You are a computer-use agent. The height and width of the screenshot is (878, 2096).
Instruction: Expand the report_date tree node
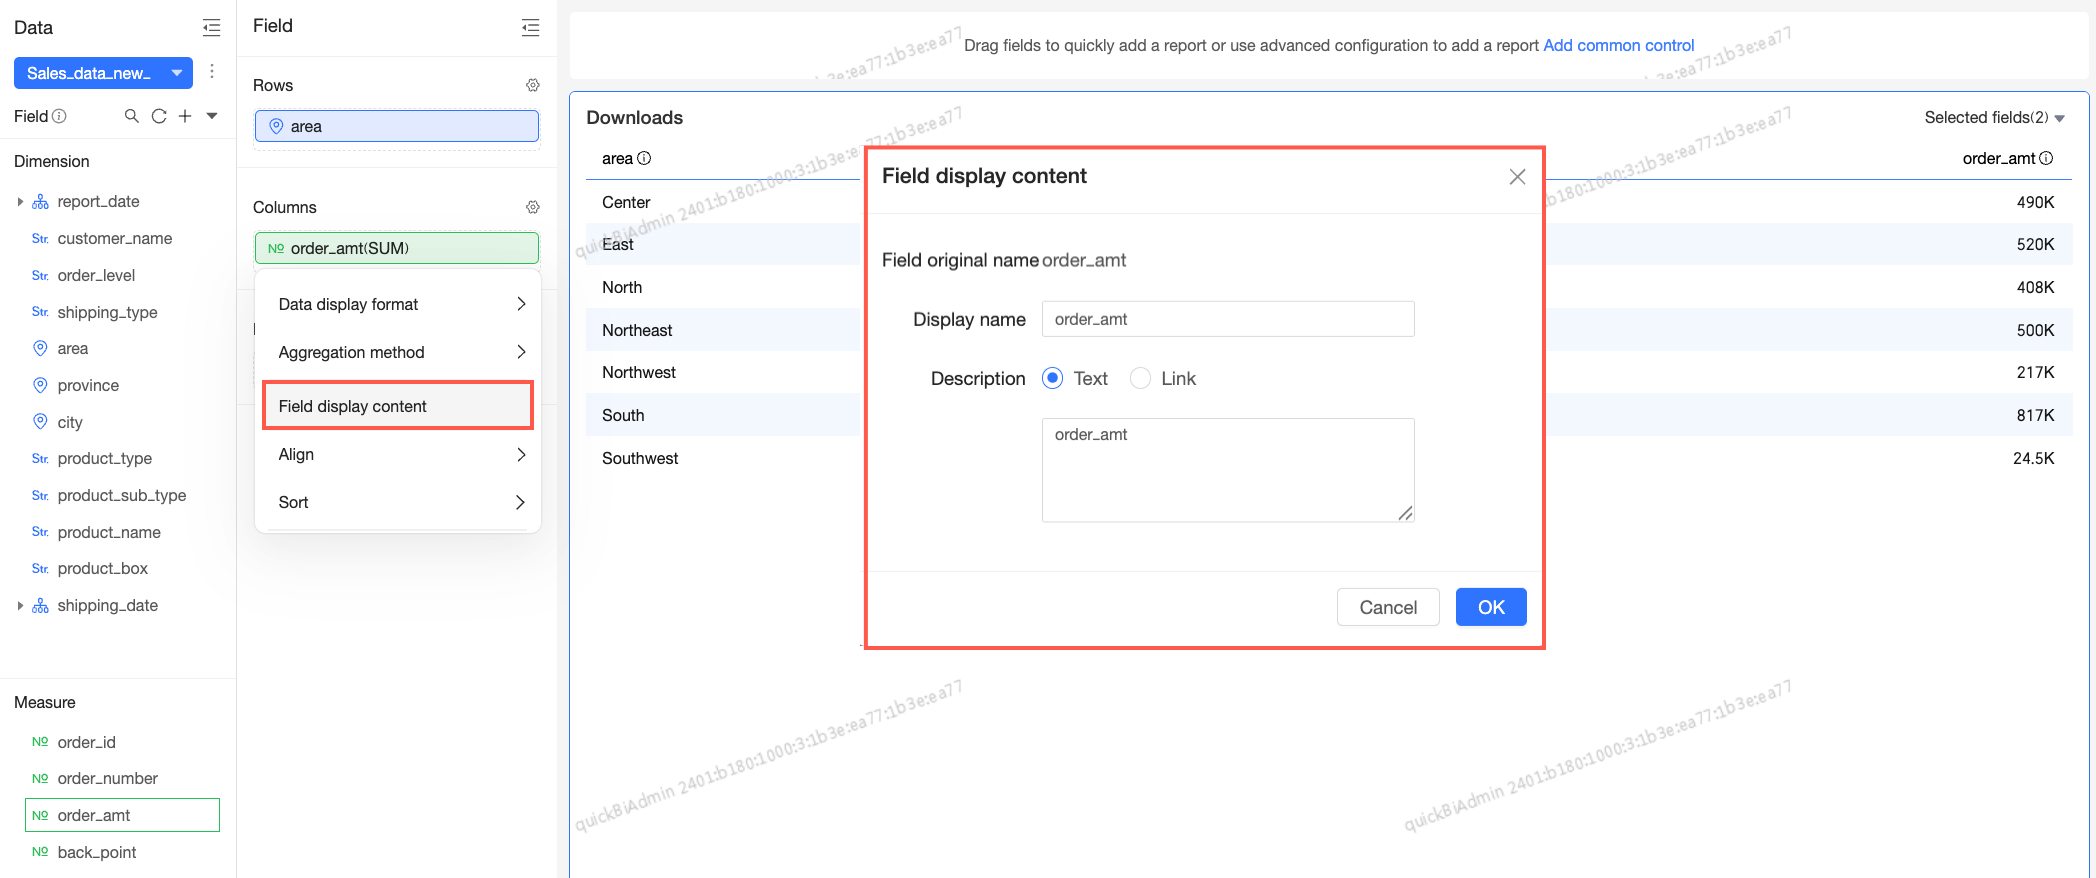[20, 202]
